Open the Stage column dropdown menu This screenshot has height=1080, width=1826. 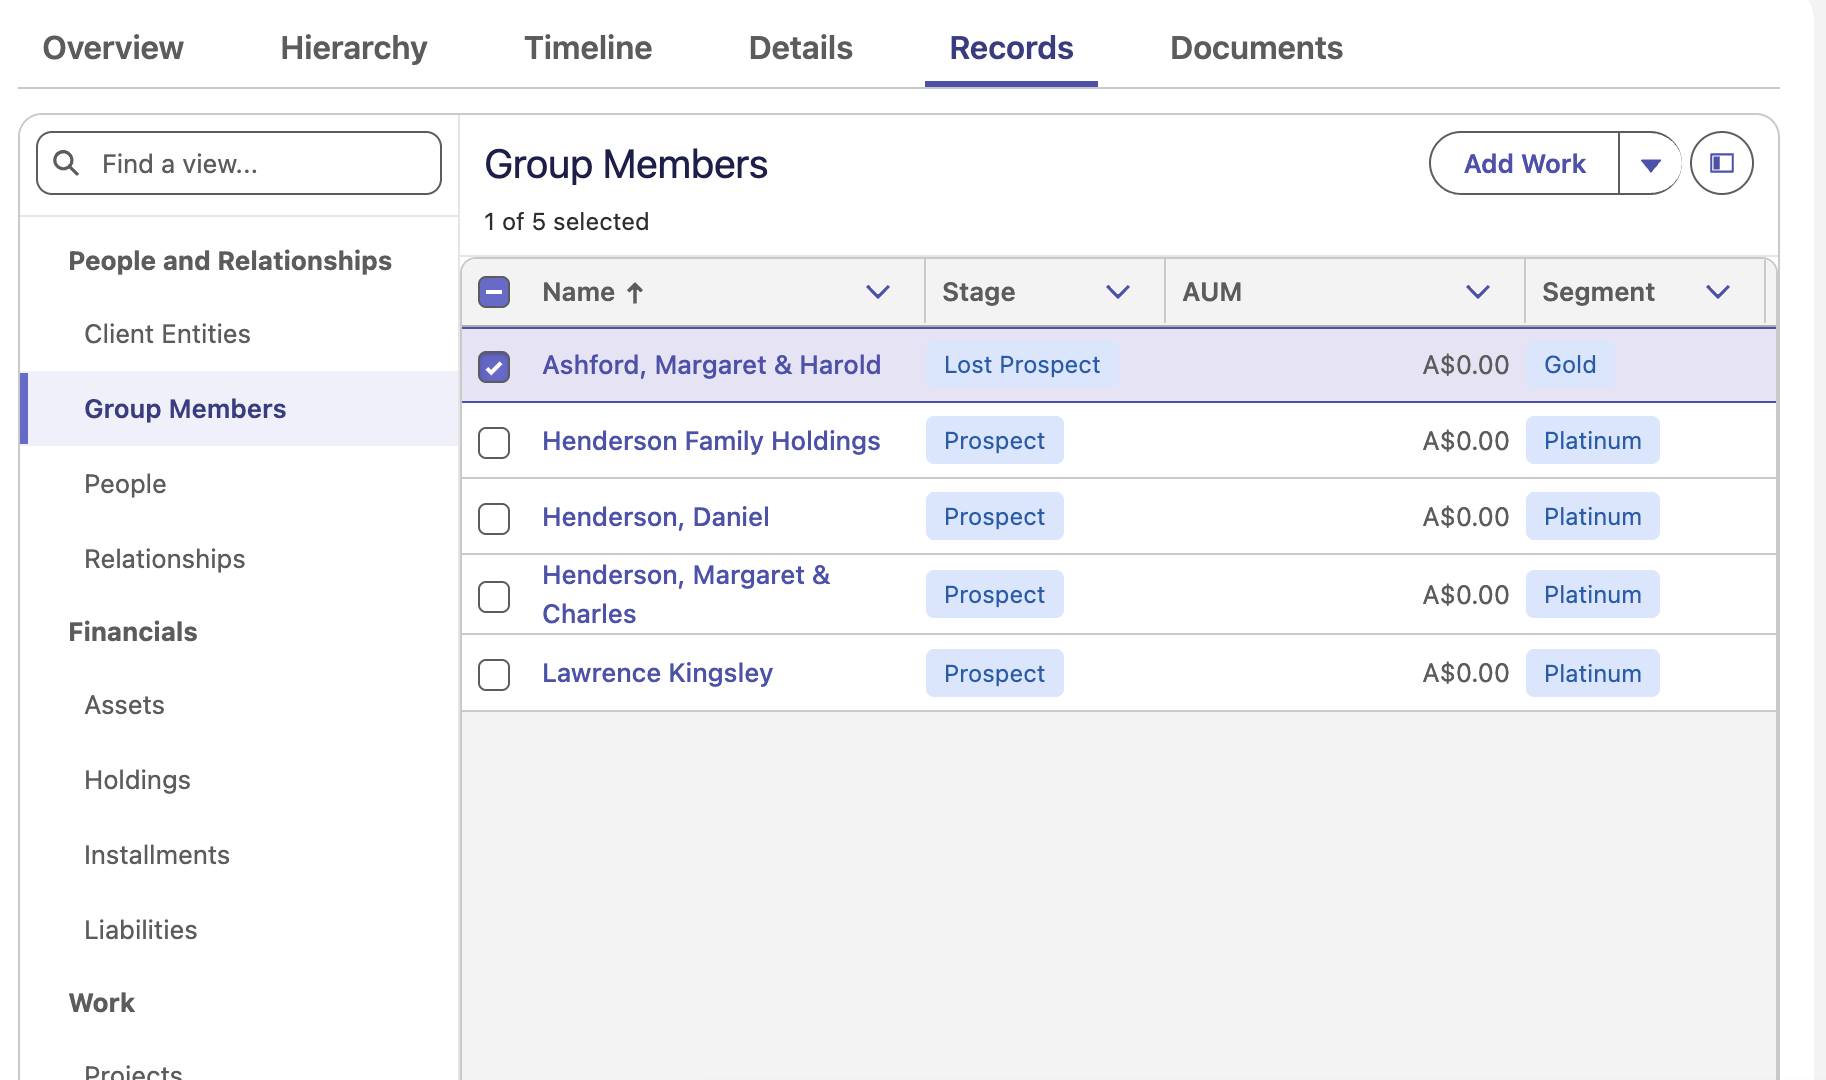click(1118, 292)
